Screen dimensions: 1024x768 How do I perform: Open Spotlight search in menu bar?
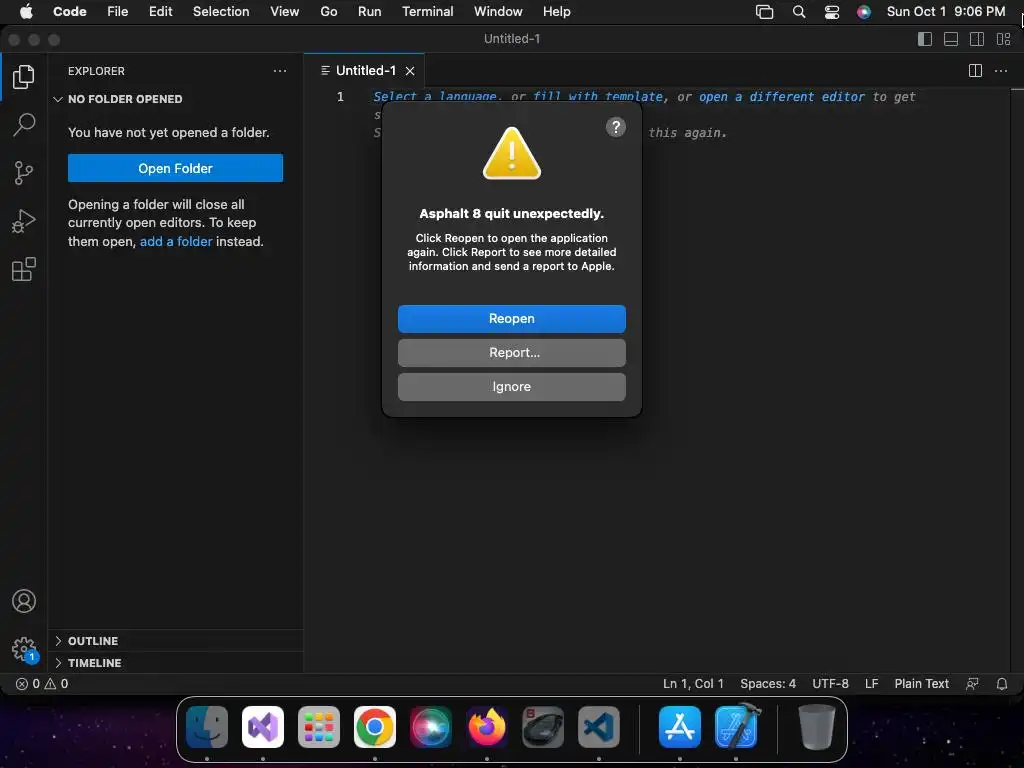coord(799,12)
